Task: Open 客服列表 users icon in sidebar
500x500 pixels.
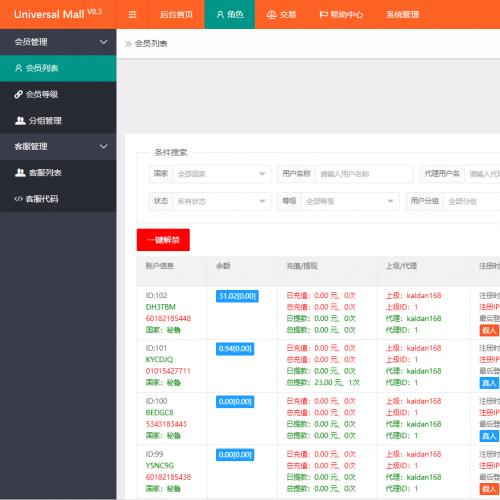Action: 20,172
